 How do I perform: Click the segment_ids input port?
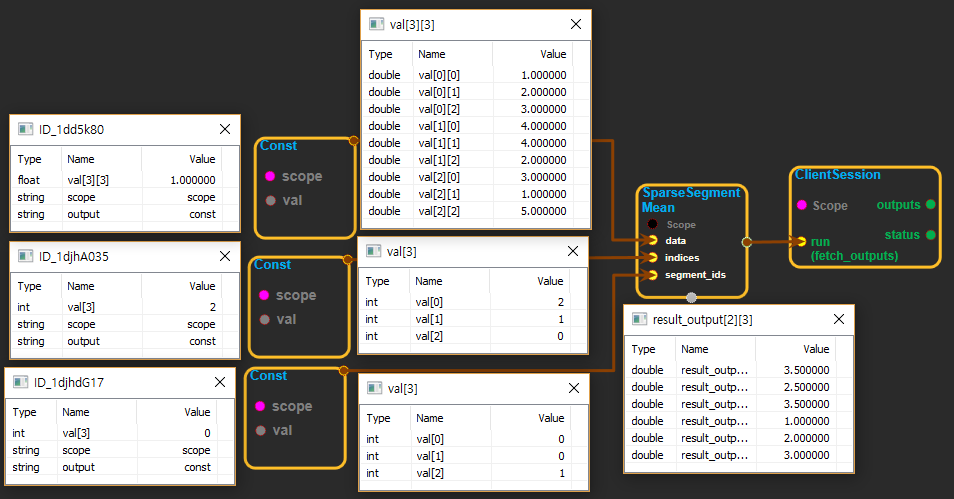[653, 275]
